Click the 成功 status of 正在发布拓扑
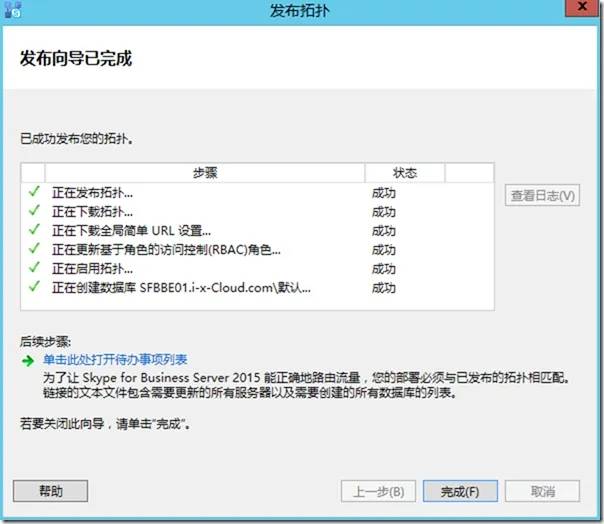This screenshot has width=604, height=524. pos(384,193)
